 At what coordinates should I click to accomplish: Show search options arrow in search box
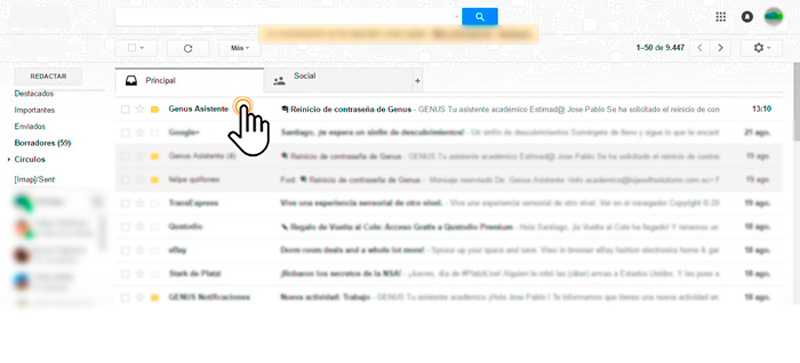(x=456, y=17)
